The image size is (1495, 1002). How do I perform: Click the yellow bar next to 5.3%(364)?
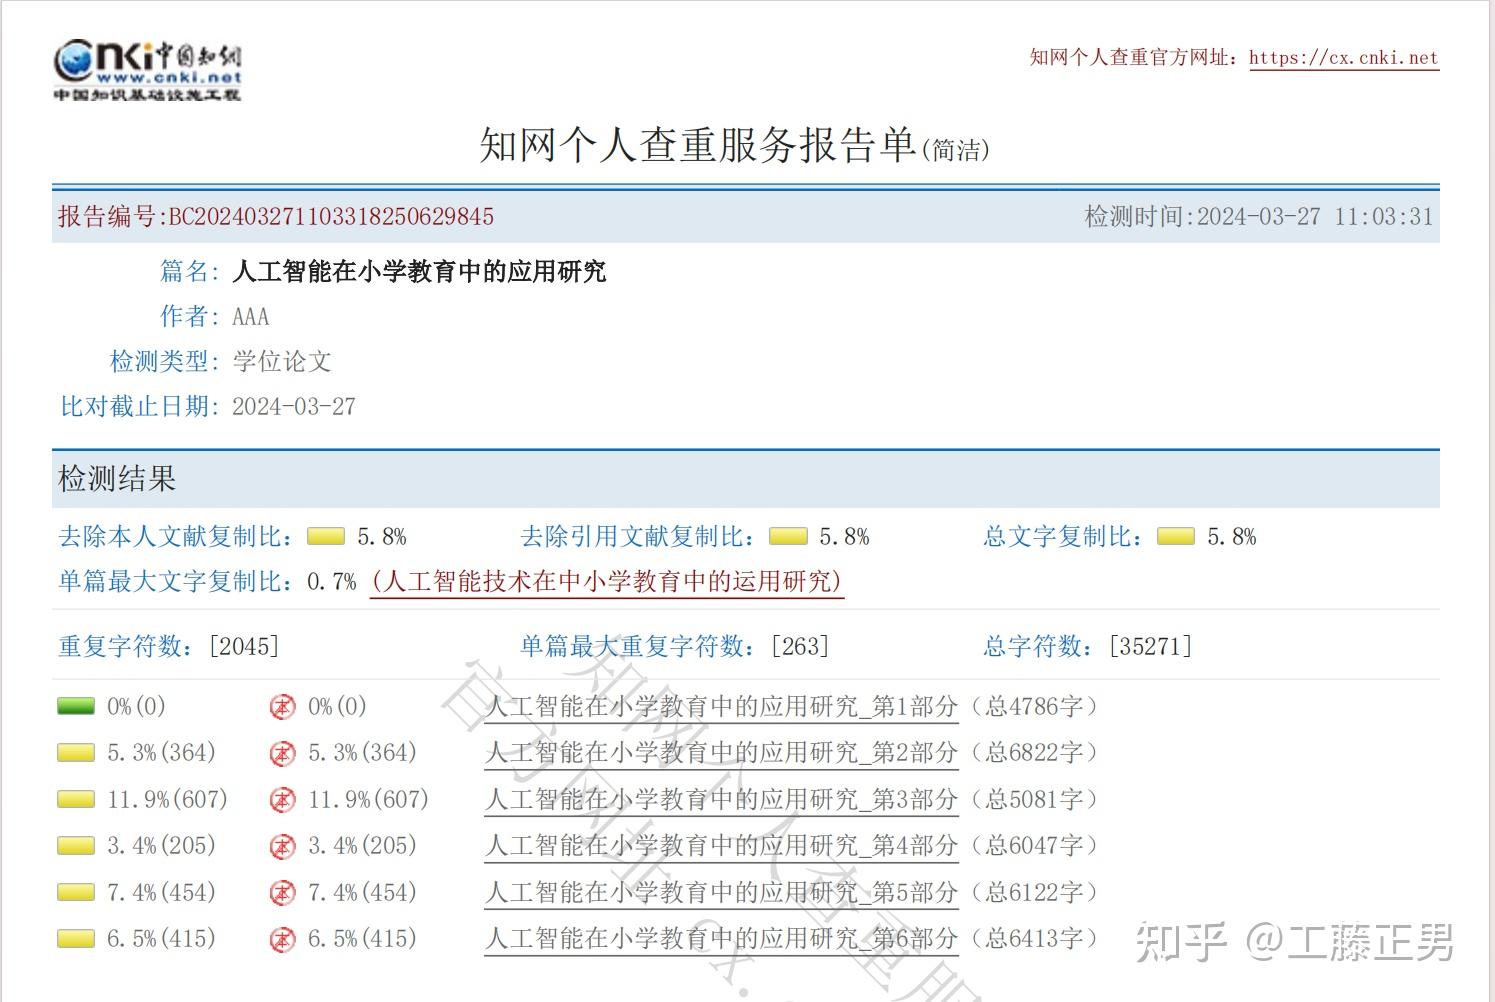click(x=76, y=753)
